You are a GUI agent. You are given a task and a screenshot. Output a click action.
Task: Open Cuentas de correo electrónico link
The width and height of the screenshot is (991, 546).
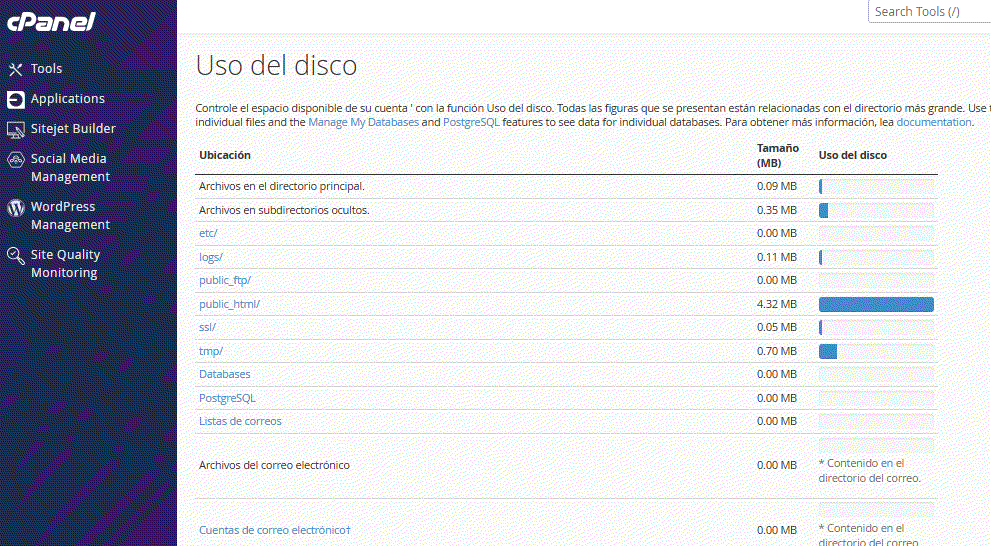[x=274, y=530]
